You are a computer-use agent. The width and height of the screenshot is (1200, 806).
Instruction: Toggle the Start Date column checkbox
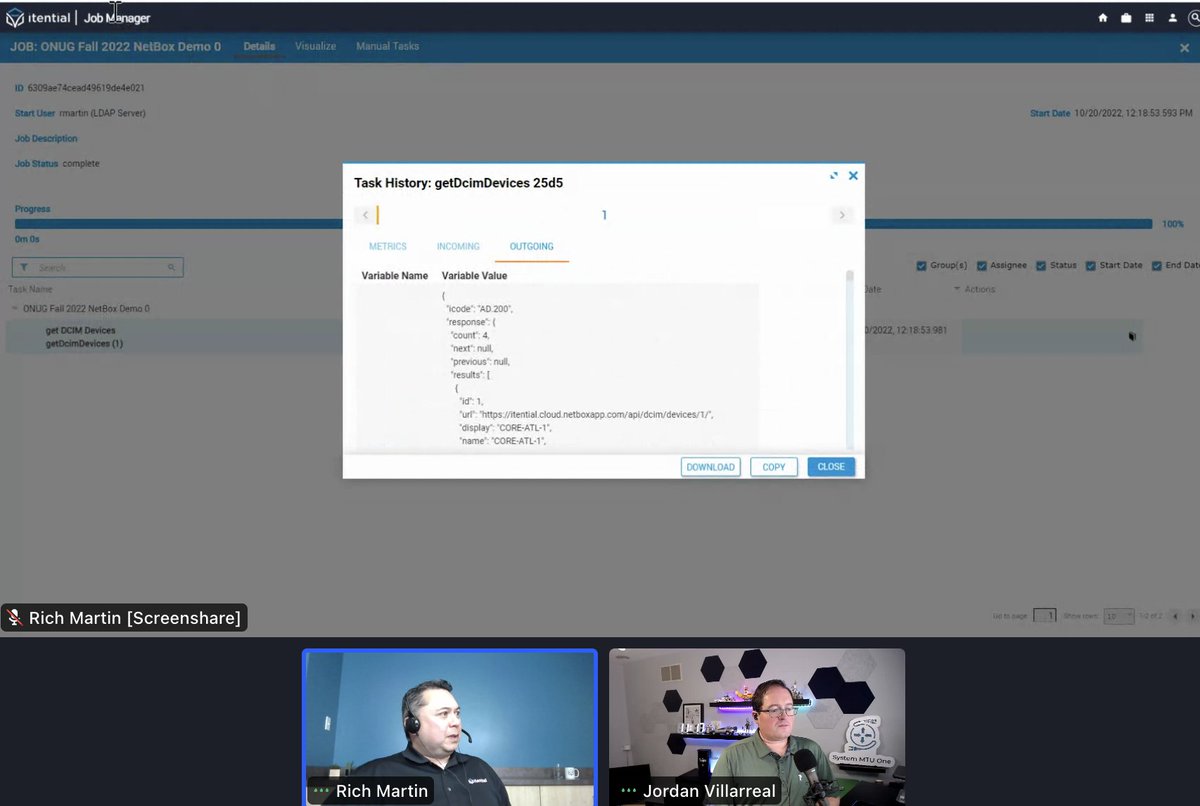pyautogui.click(x=1091, y=266)
